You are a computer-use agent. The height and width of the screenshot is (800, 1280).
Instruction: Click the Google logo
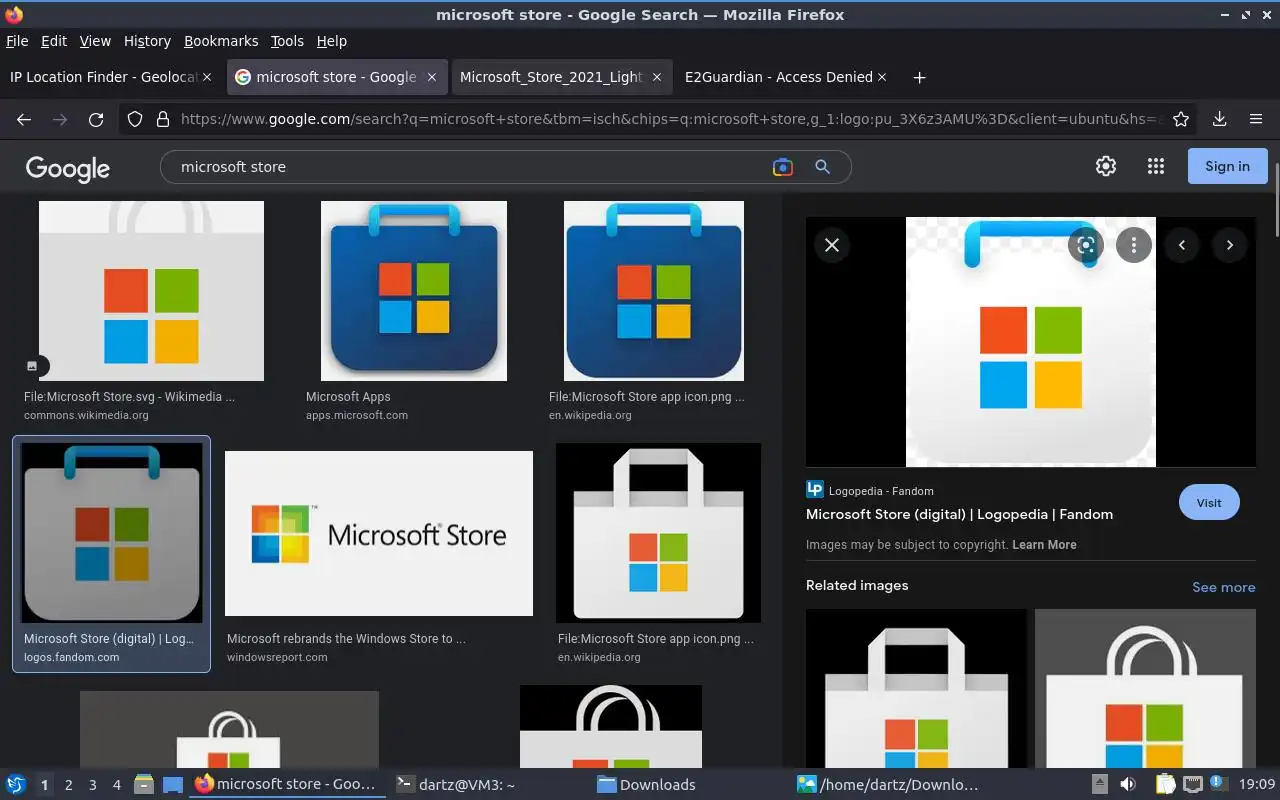click(67, 168)
